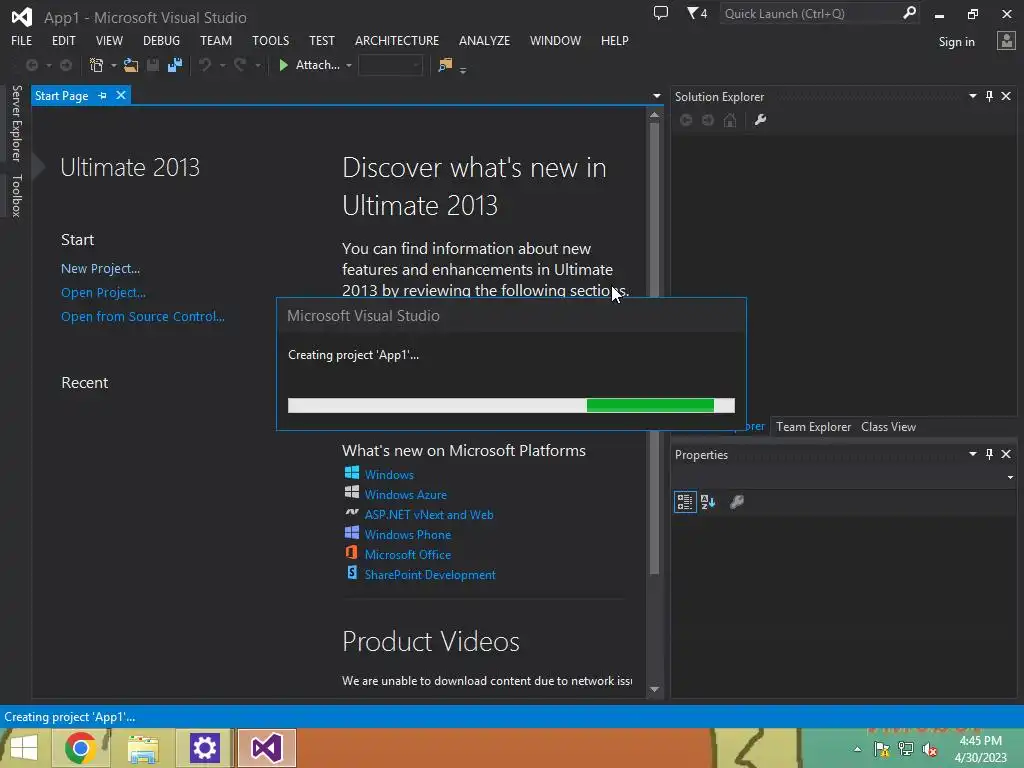
Task: Click the Windows Start button
Action: (24, 748)
